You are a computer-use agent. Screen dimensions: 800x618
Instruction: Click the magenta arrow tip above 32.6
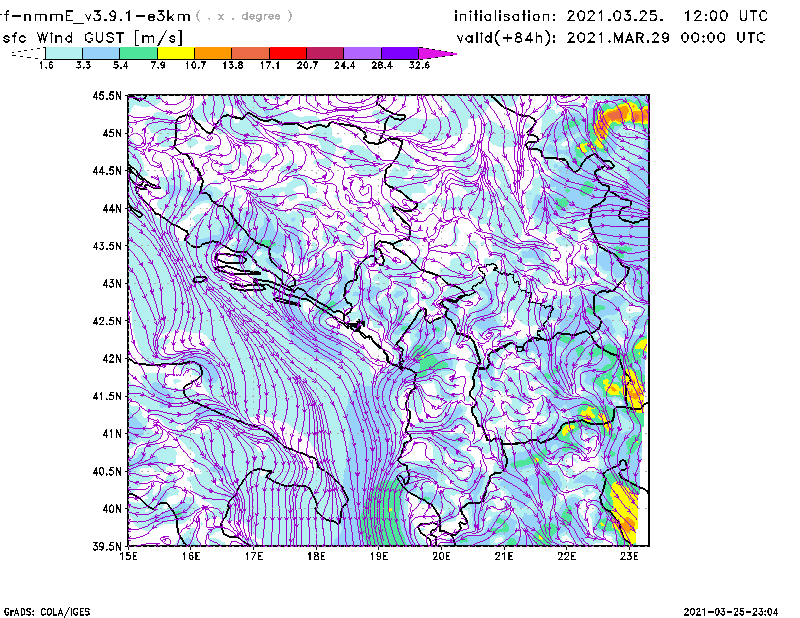[437, 53]
